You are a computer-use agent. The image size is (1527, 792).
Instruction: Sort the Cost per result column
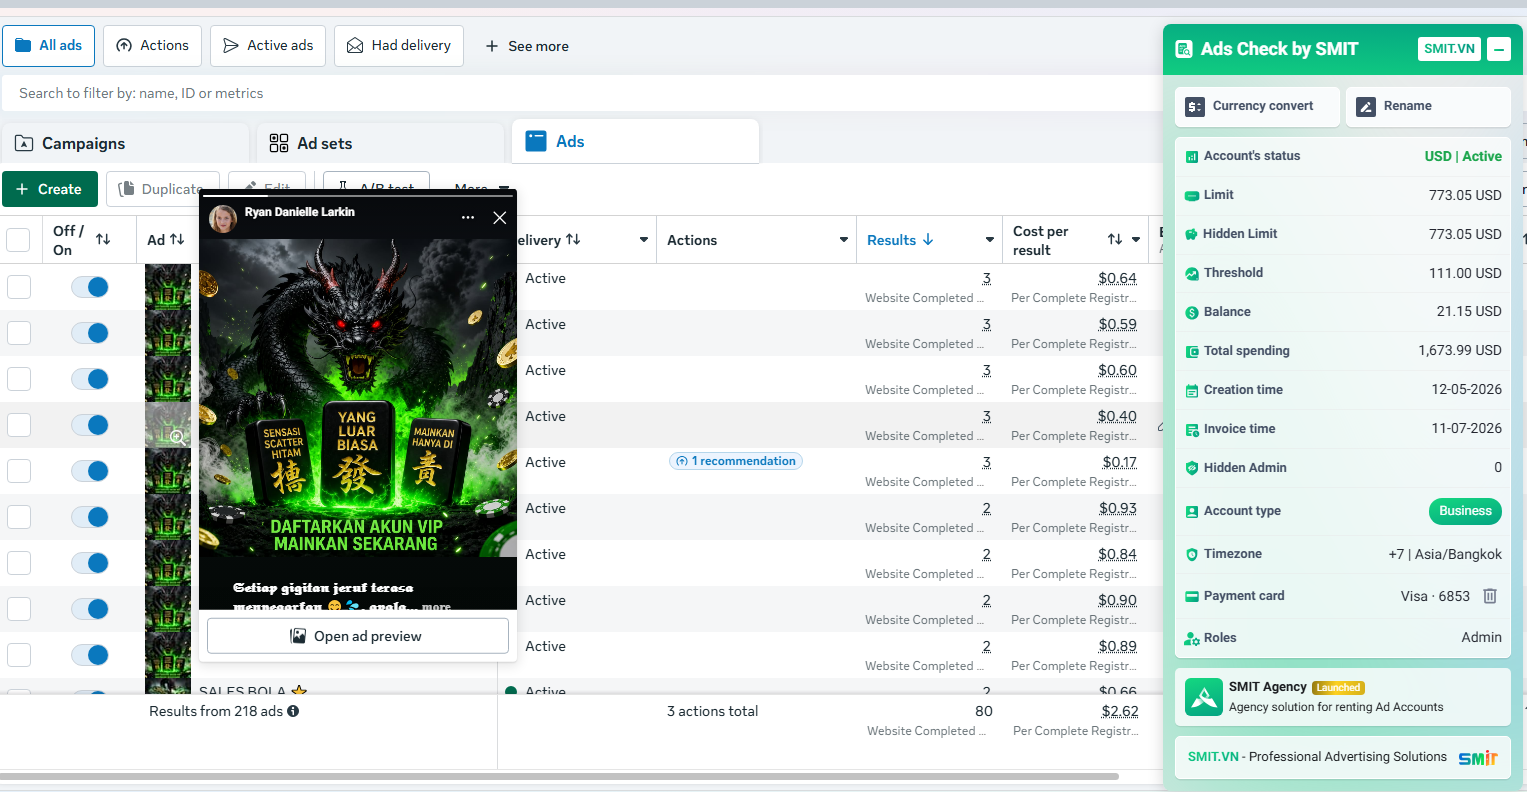(1115, 240)
